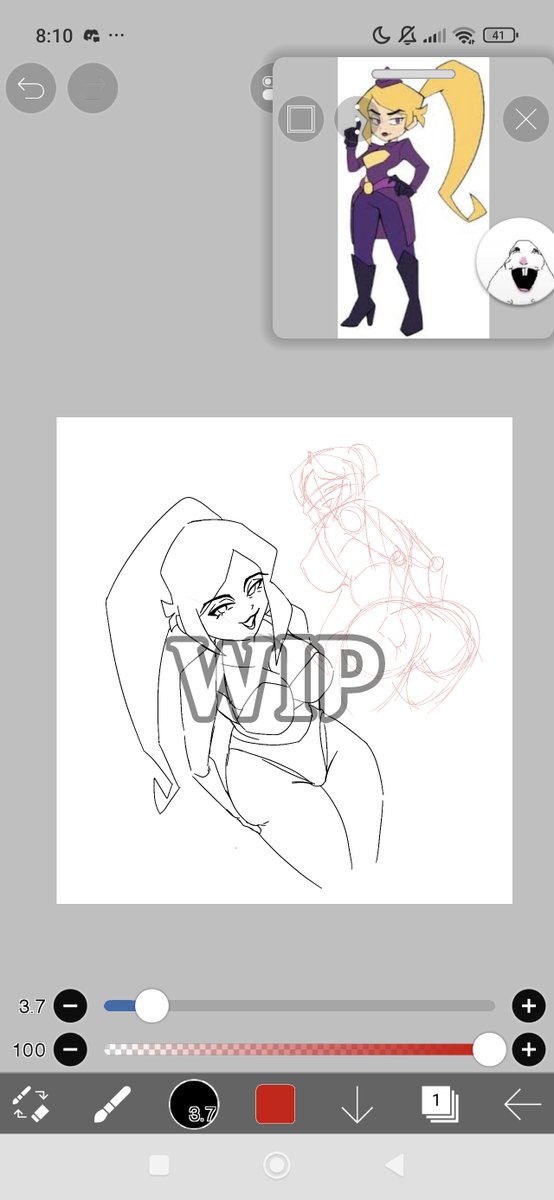Toggle between brush and eraser tool

point(31,1104)
